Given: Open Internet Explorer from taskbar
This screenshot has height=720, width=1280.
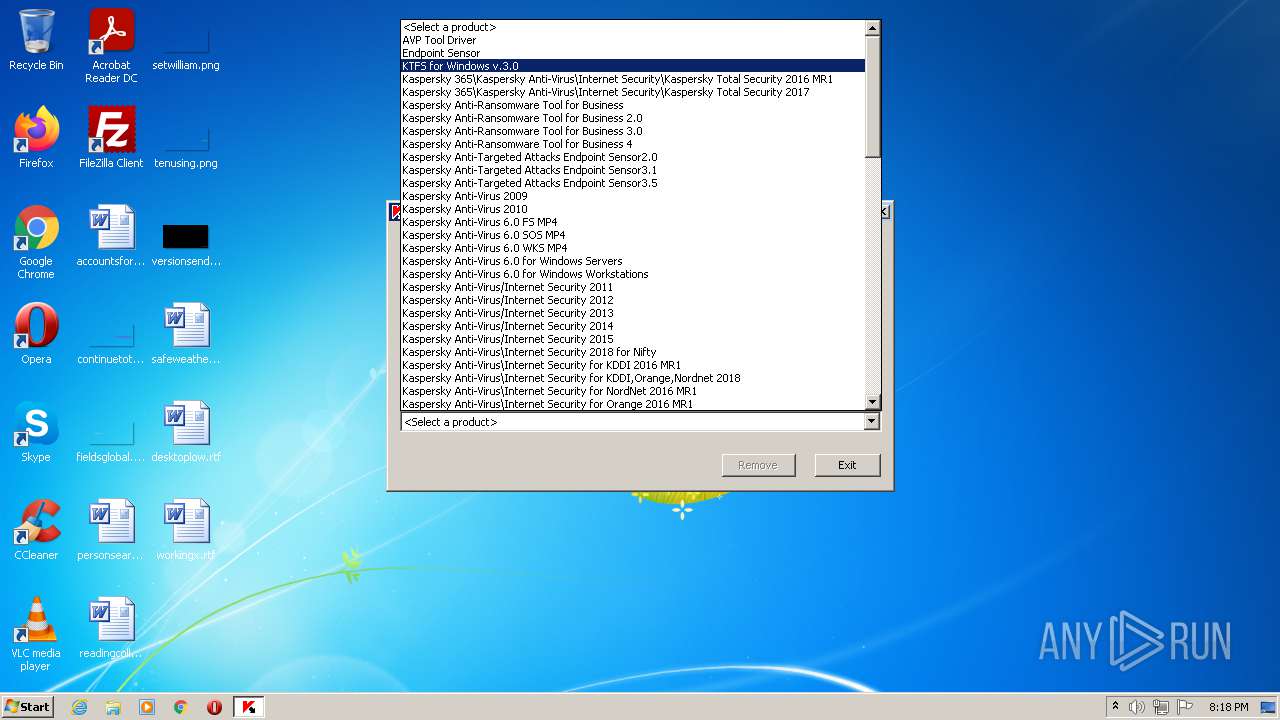Looking at the screenshot, I should (79, 707).
